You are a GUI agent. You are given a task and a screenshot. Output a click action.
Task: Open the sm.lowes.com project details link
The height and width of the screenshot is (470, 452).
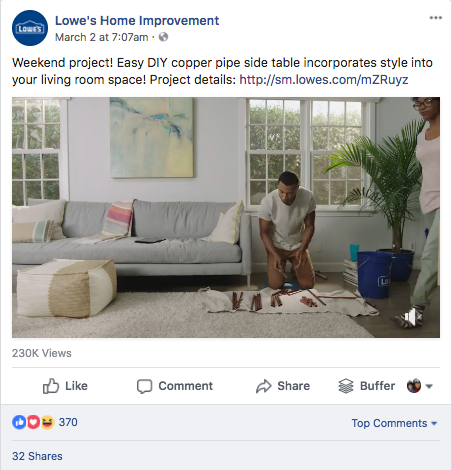coord(324,80)
